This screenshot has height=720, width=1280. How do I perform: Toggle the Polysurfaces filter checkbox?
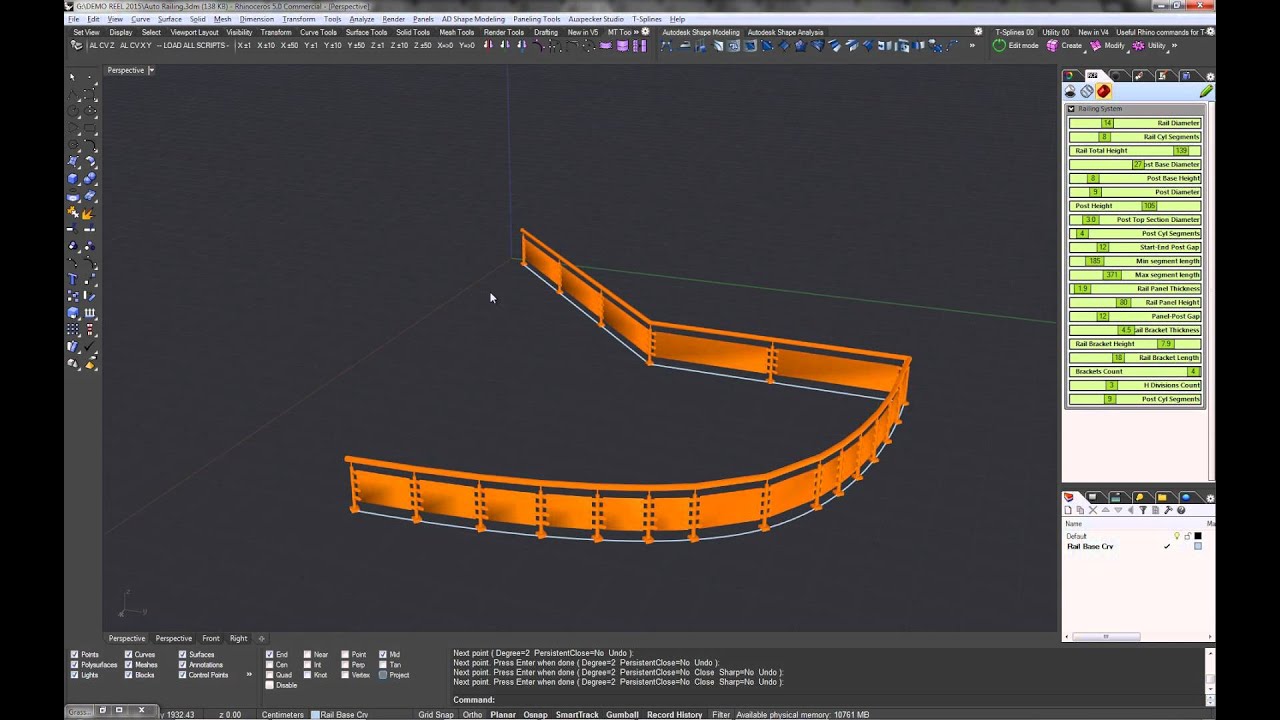[74, 665]
